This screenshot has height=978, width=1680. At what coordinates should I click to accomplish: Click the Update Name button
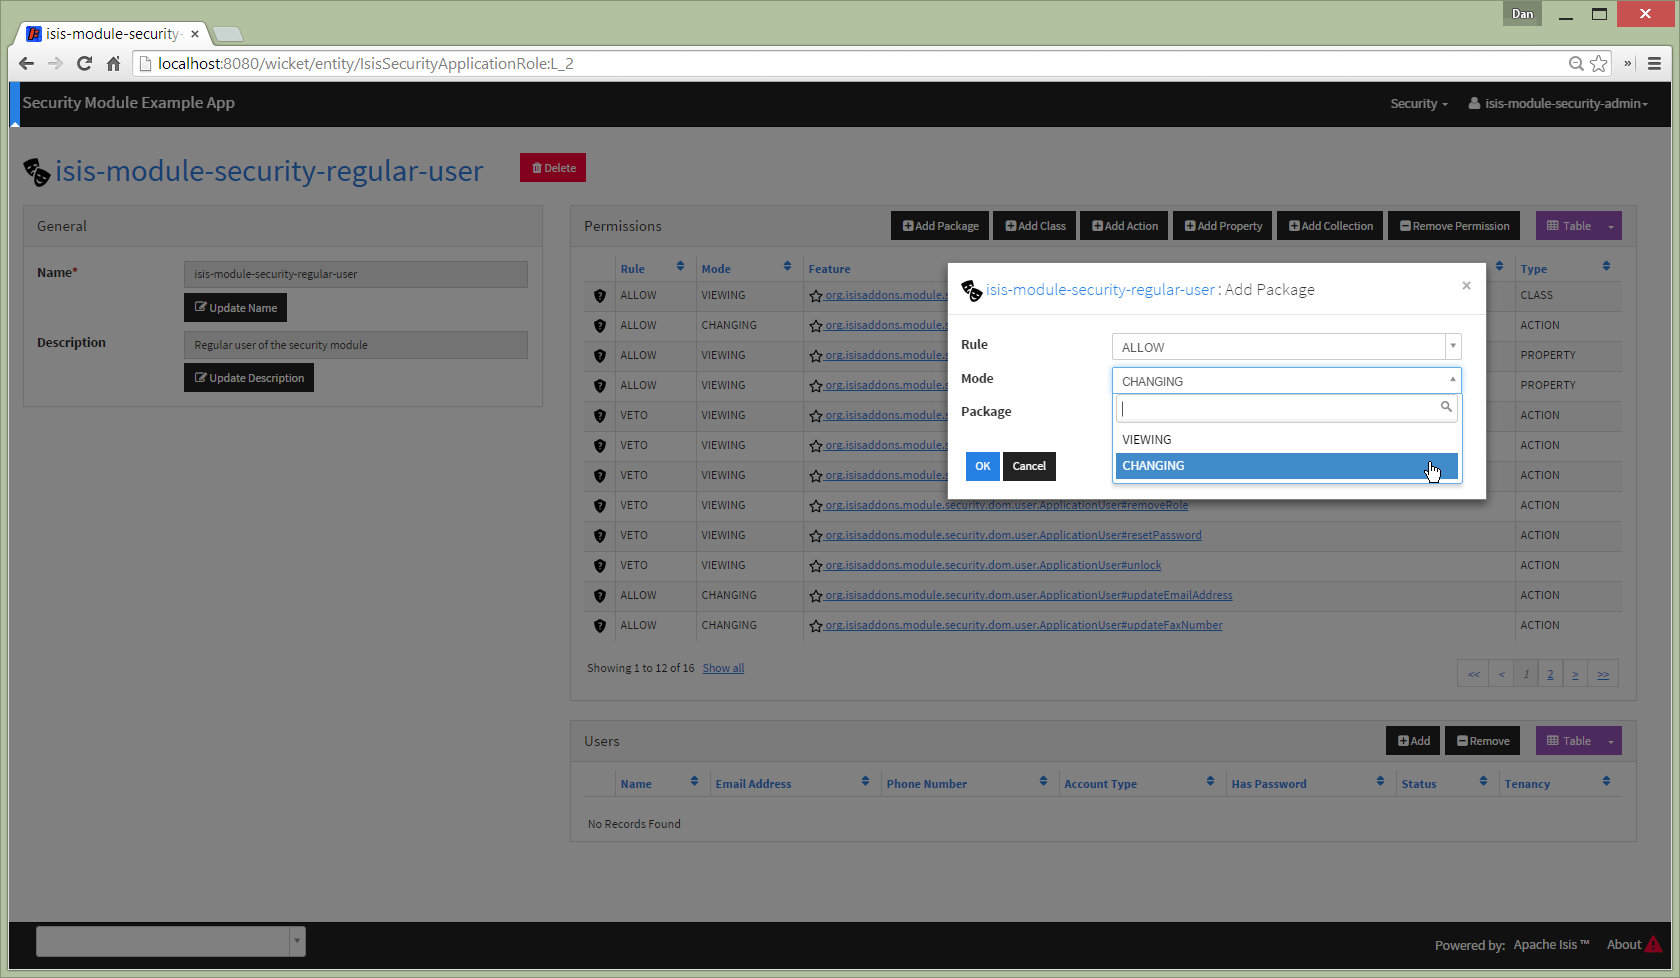tap(235, 308)
